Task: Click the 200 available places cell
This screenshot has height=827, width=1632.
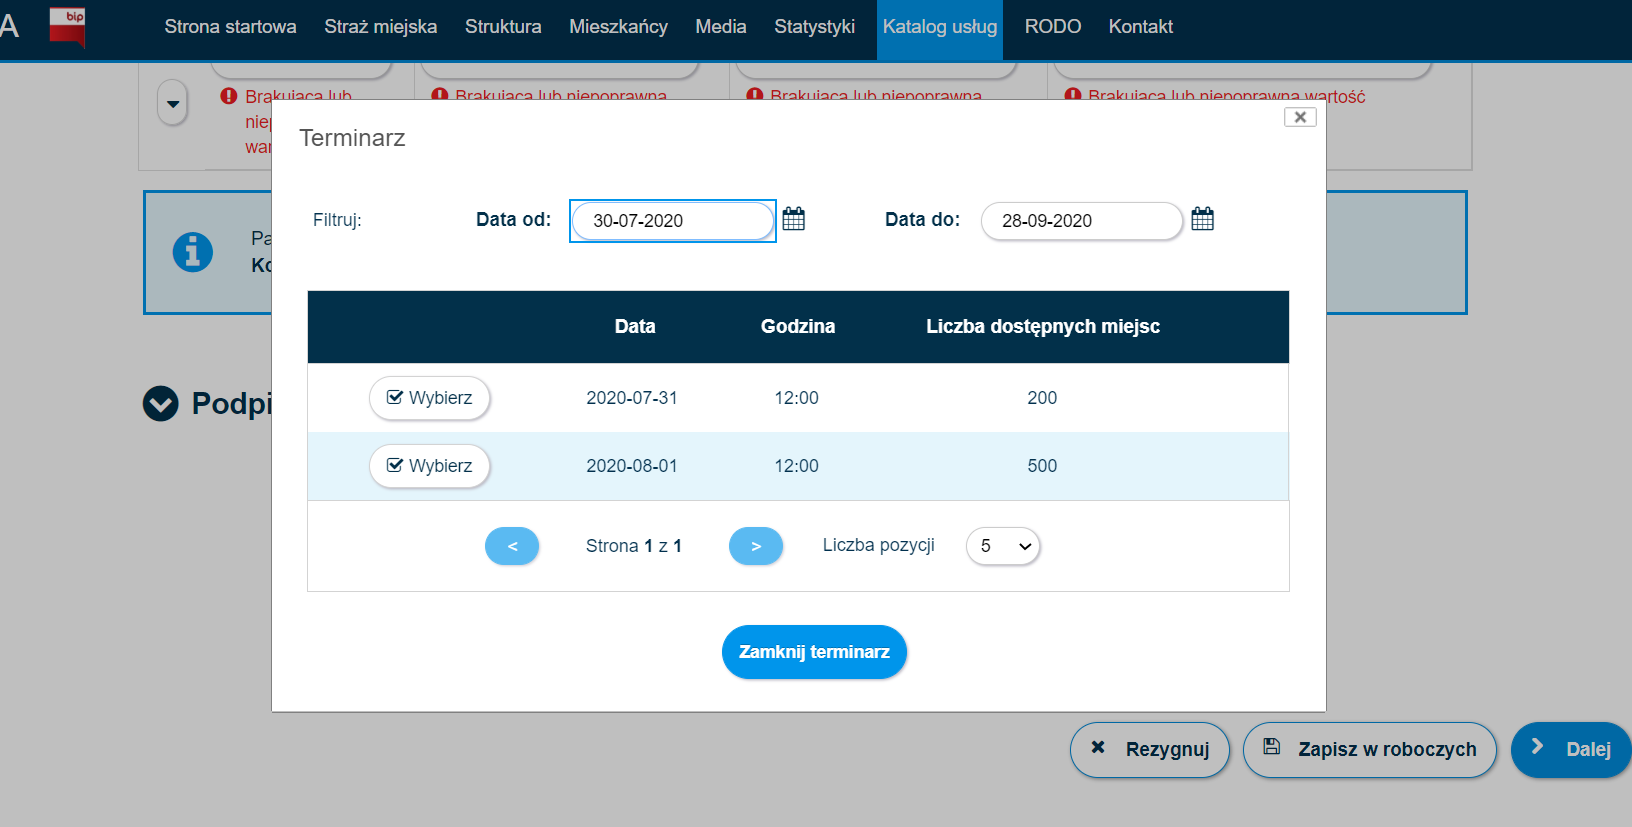Action: pos(1042,398)
